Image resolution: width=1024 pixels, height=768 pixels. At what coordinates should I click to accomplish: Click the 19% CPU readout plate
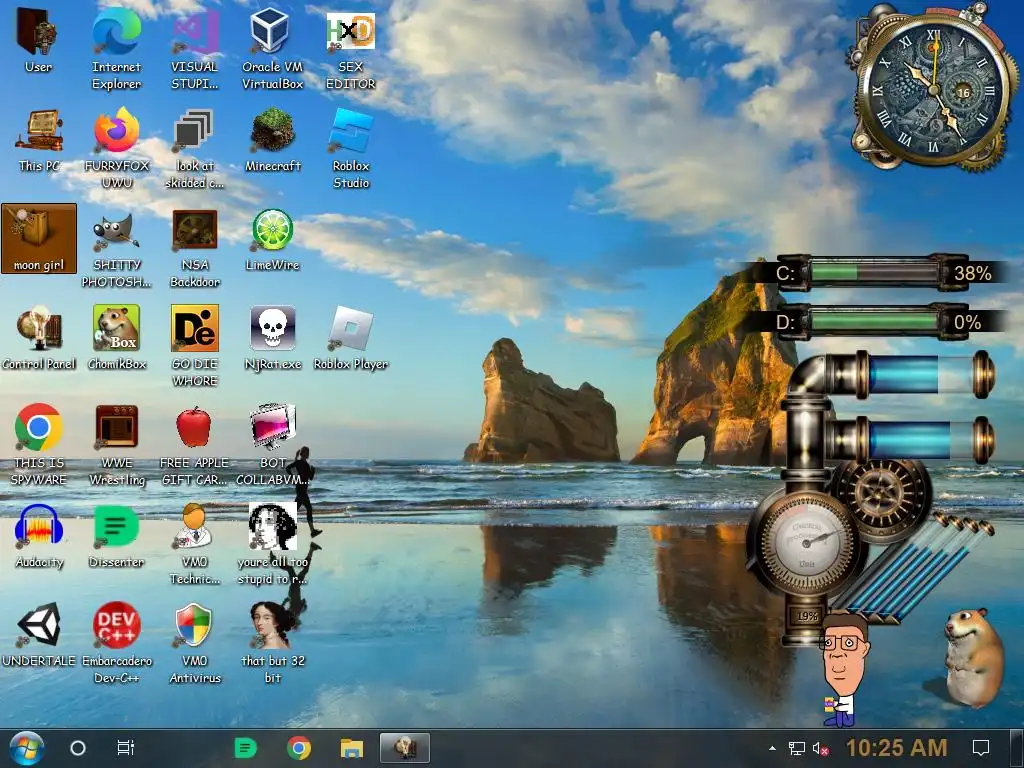click(x=807, y=616)
